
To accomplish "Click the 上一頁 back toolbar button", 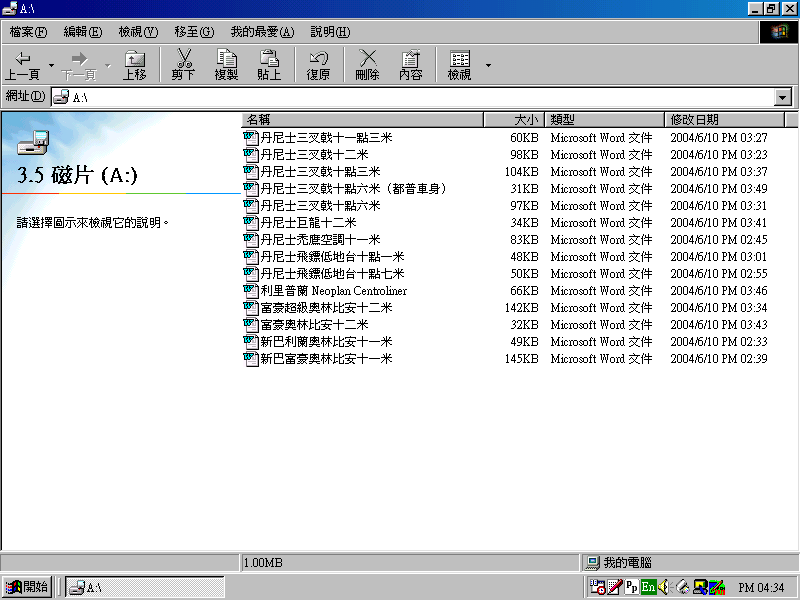I will (x=22, y=65).
